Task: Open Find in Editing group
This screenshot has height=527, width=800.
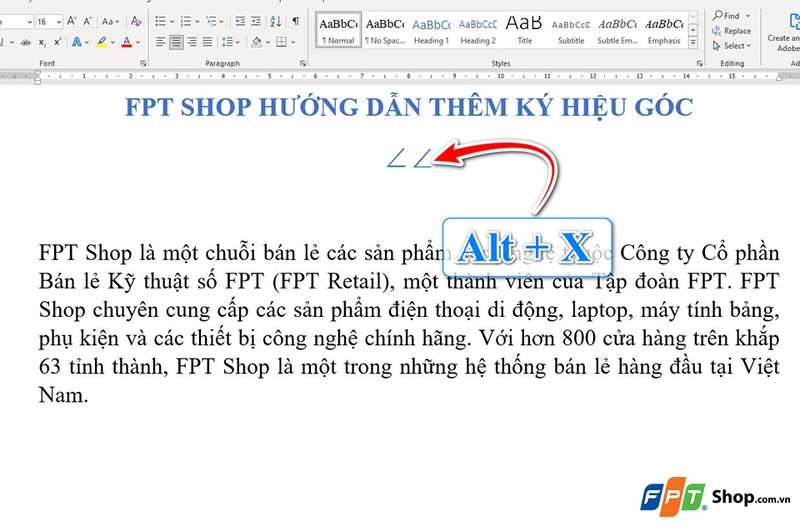Action: tap(727, 16)
